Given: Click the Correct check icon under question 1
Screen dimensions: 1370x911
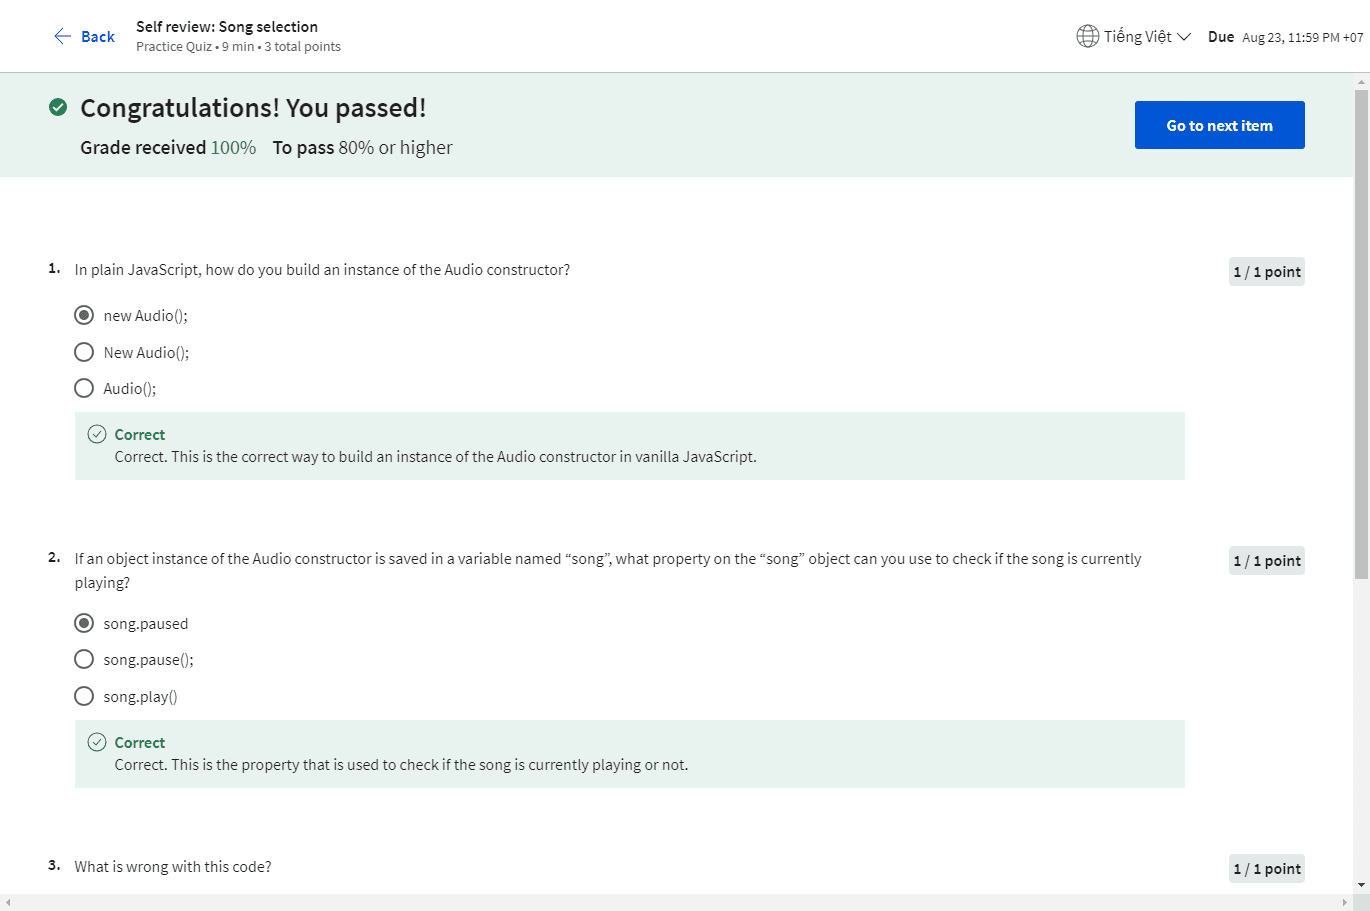Looking at the screenshot, I should coord(97,434).
